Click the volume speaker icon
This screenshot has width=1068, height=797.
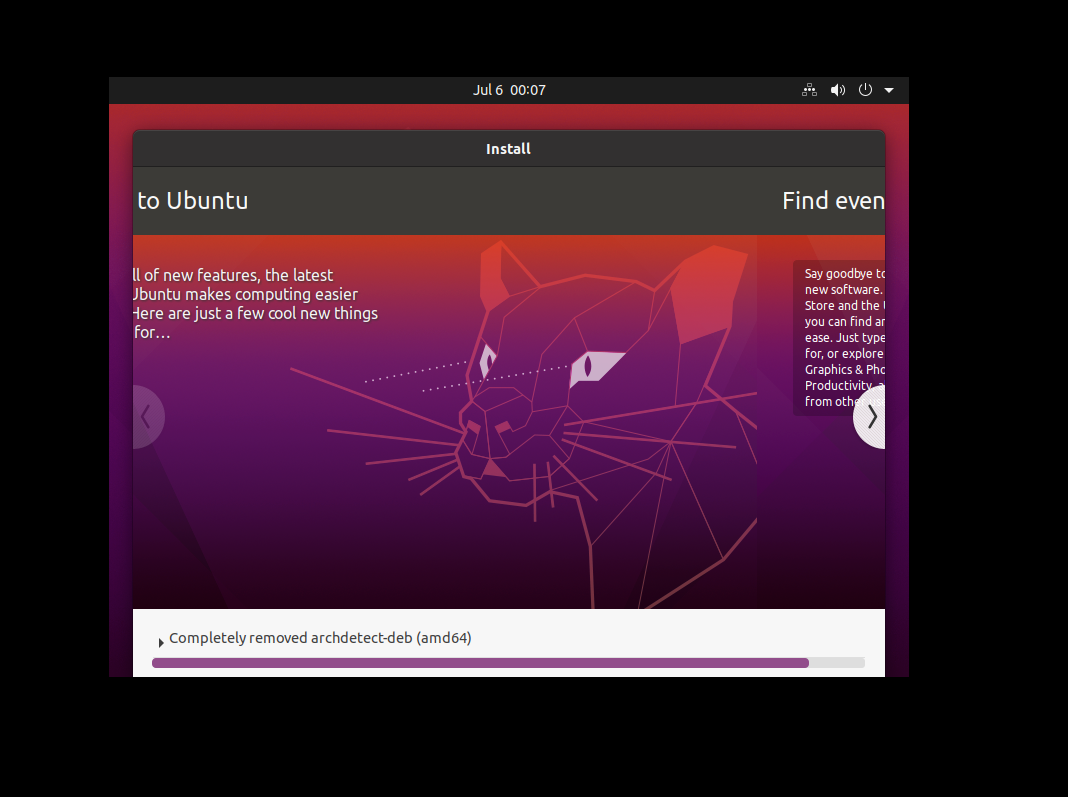838,90
